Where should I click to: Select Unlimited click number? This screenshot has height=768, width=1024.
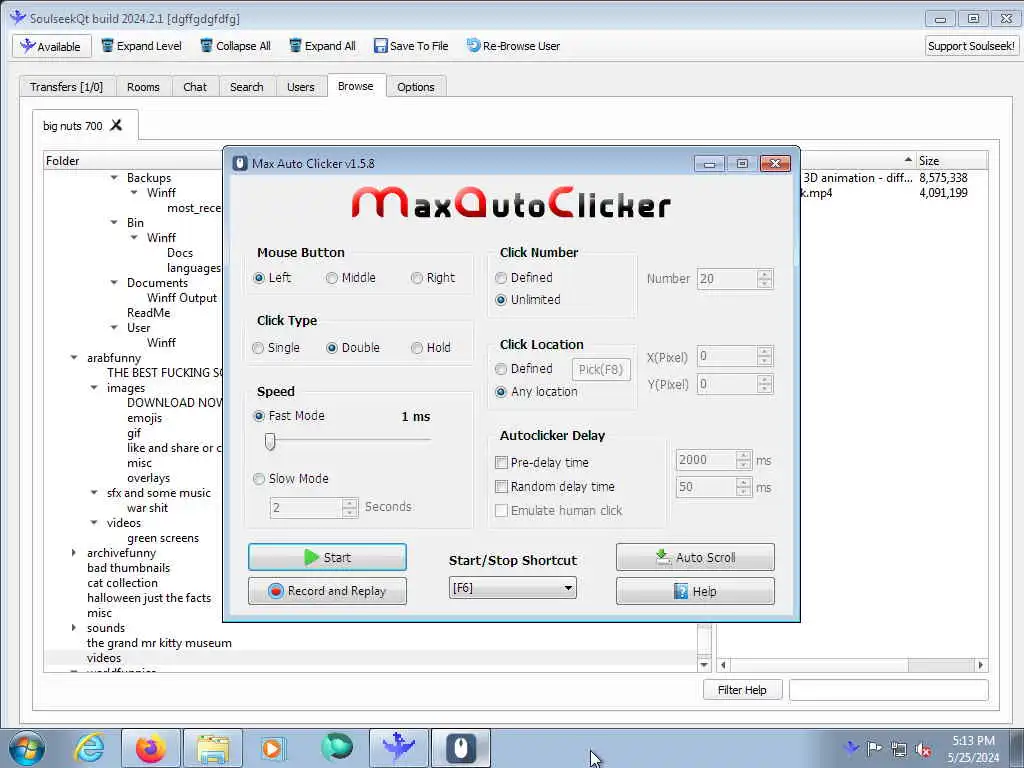(x=501, y=300)
